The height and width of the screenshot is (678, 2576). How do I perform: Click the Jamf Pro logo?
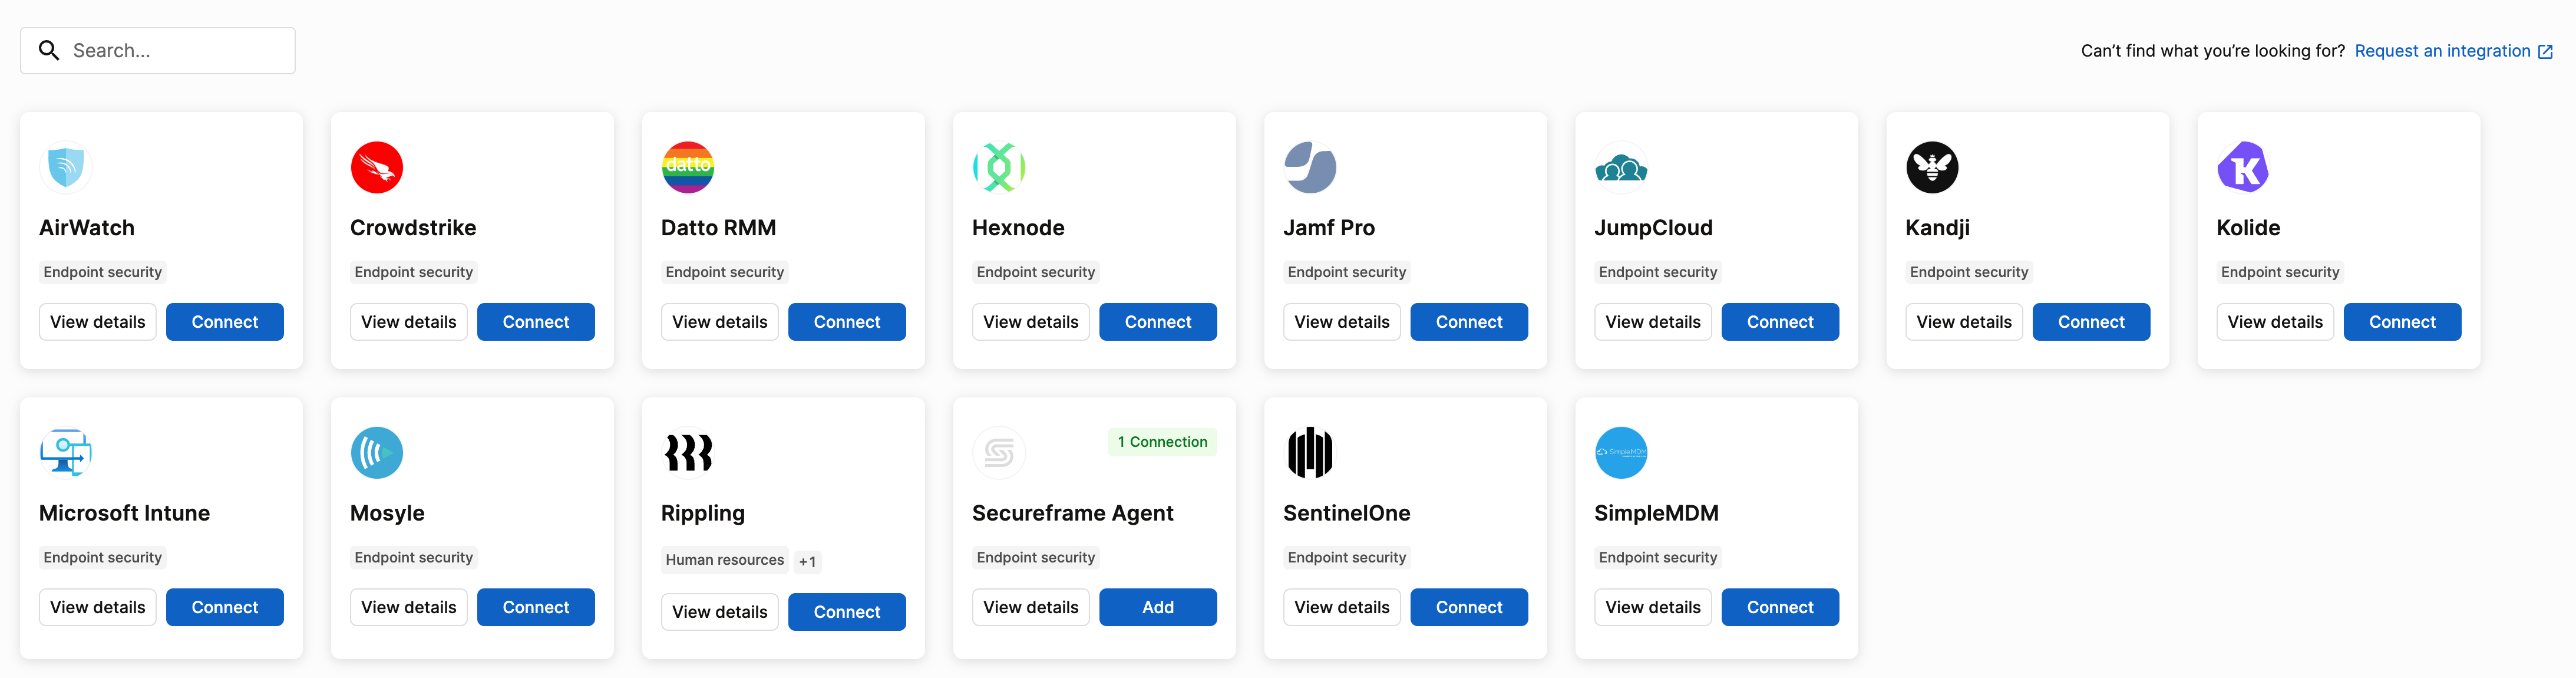1310,167
